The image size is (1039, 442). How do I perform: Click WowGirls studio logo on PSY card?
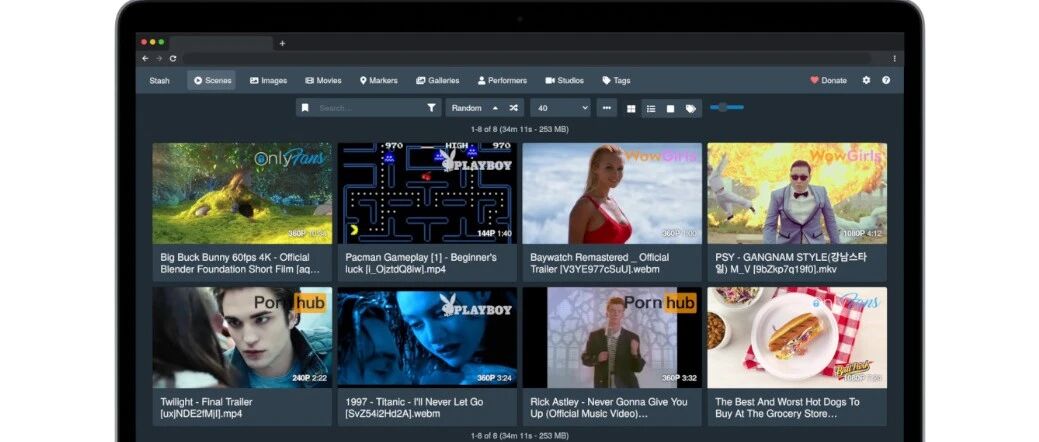846,156
